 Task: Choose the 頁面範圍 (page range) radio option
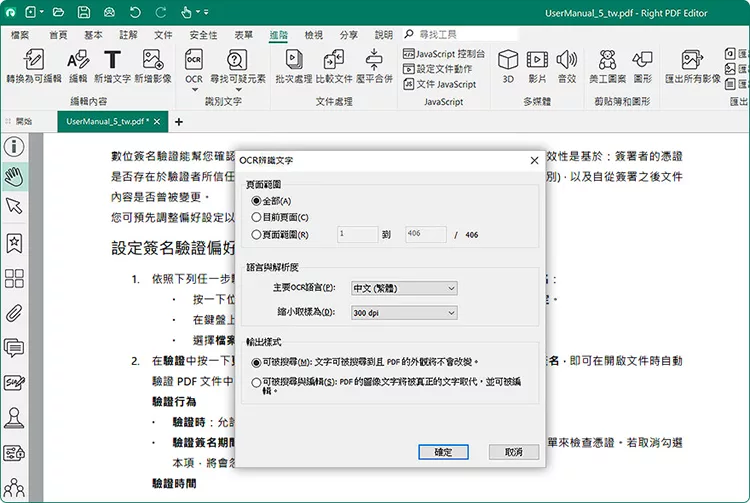(257, 234)
